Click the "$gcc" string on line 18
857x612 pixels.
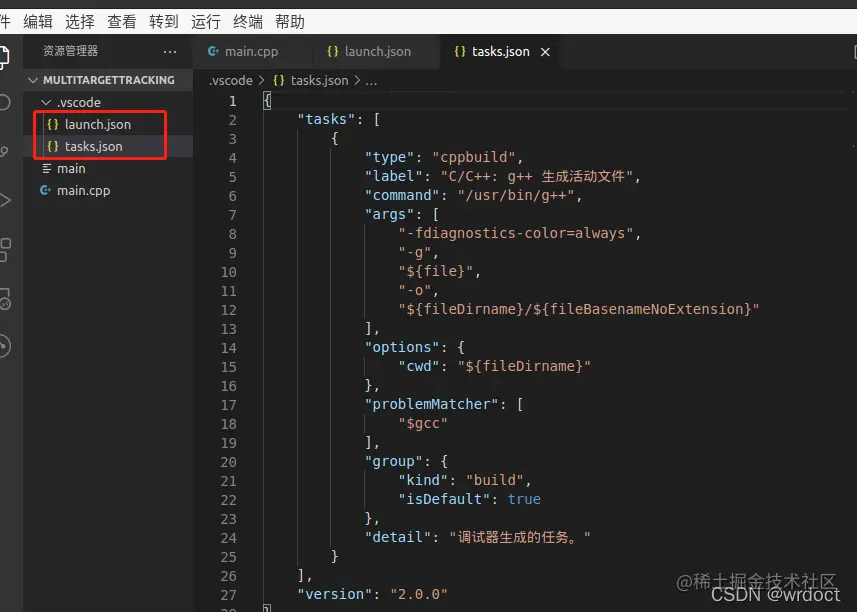click(x=423, y=423)
